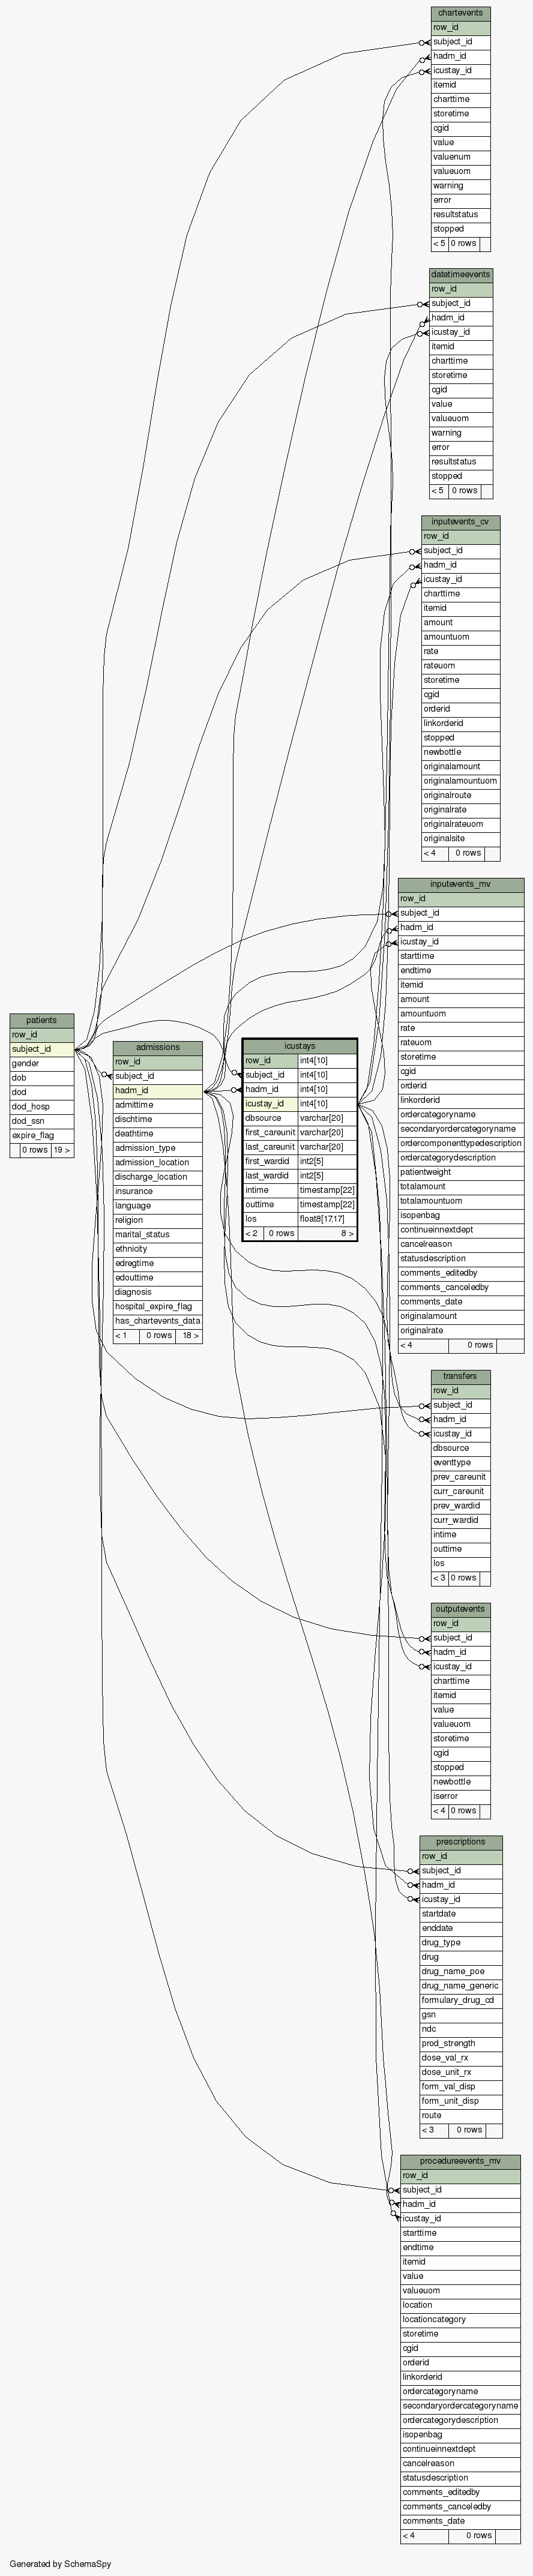Click the prod_strength column
The image size is (533, 2576).
[x=460, y=2043]
